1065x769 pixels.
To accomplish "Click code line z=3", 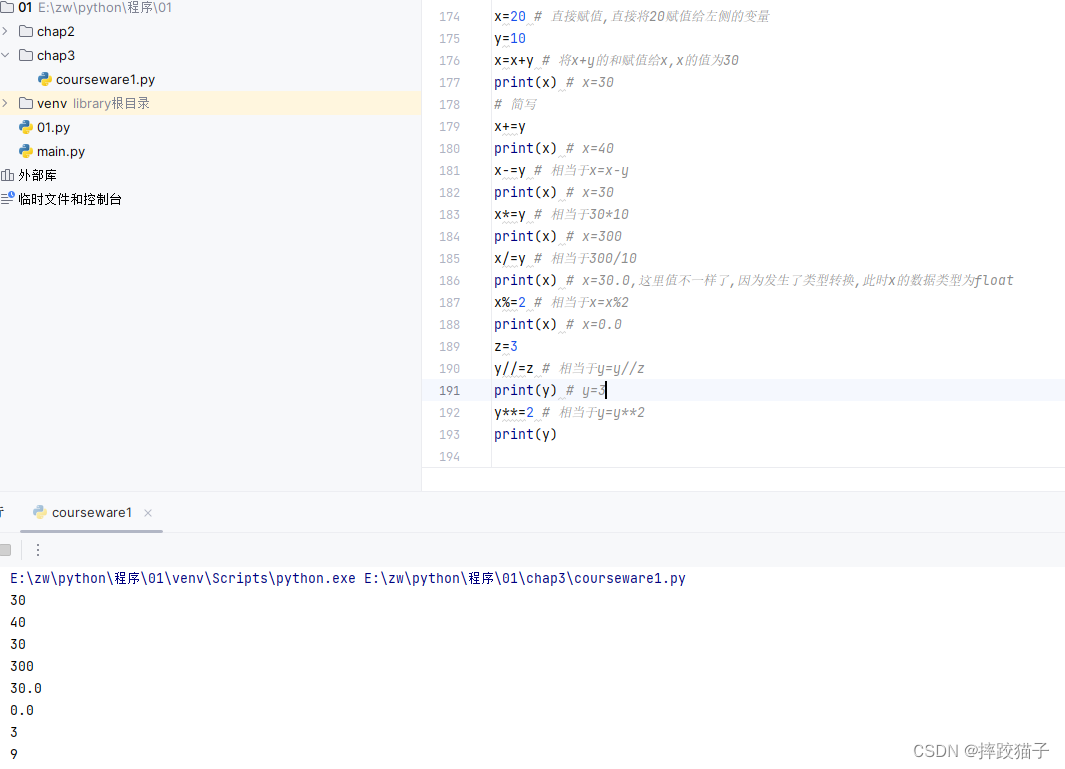I will pyautogui.click(x=505, y=346).
